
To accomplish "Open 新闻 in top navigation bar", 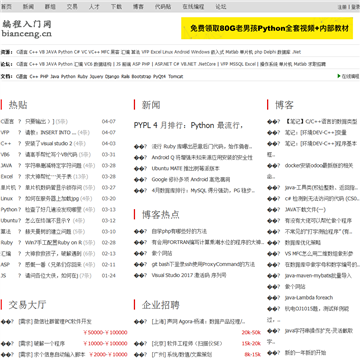I will pos(28,6).
